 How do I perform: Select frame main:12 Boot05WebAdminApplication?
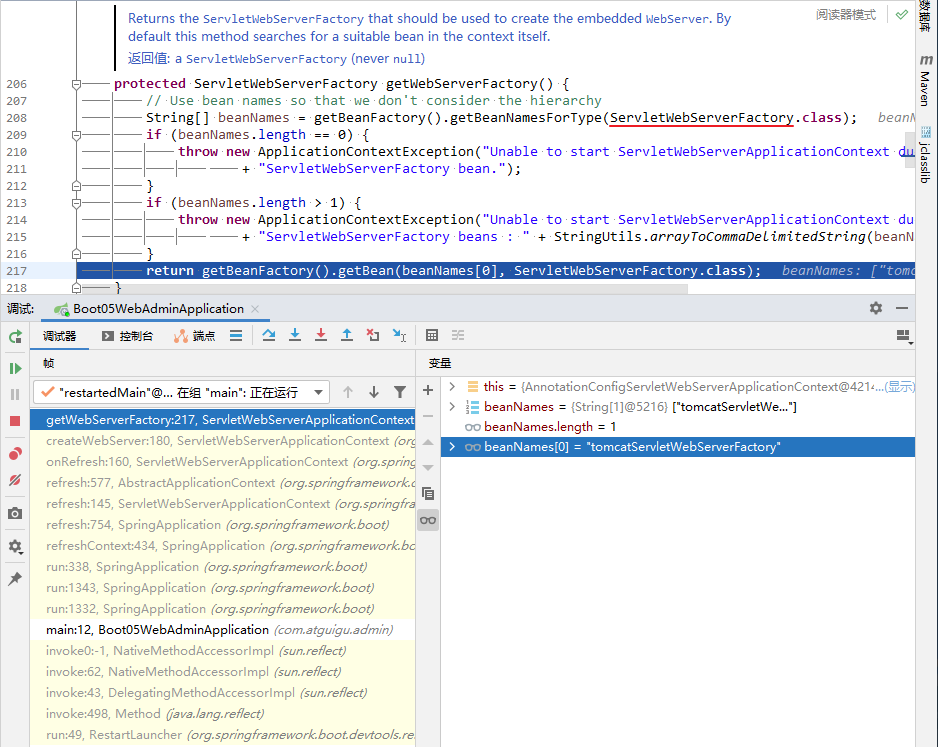tap(223, 630)
